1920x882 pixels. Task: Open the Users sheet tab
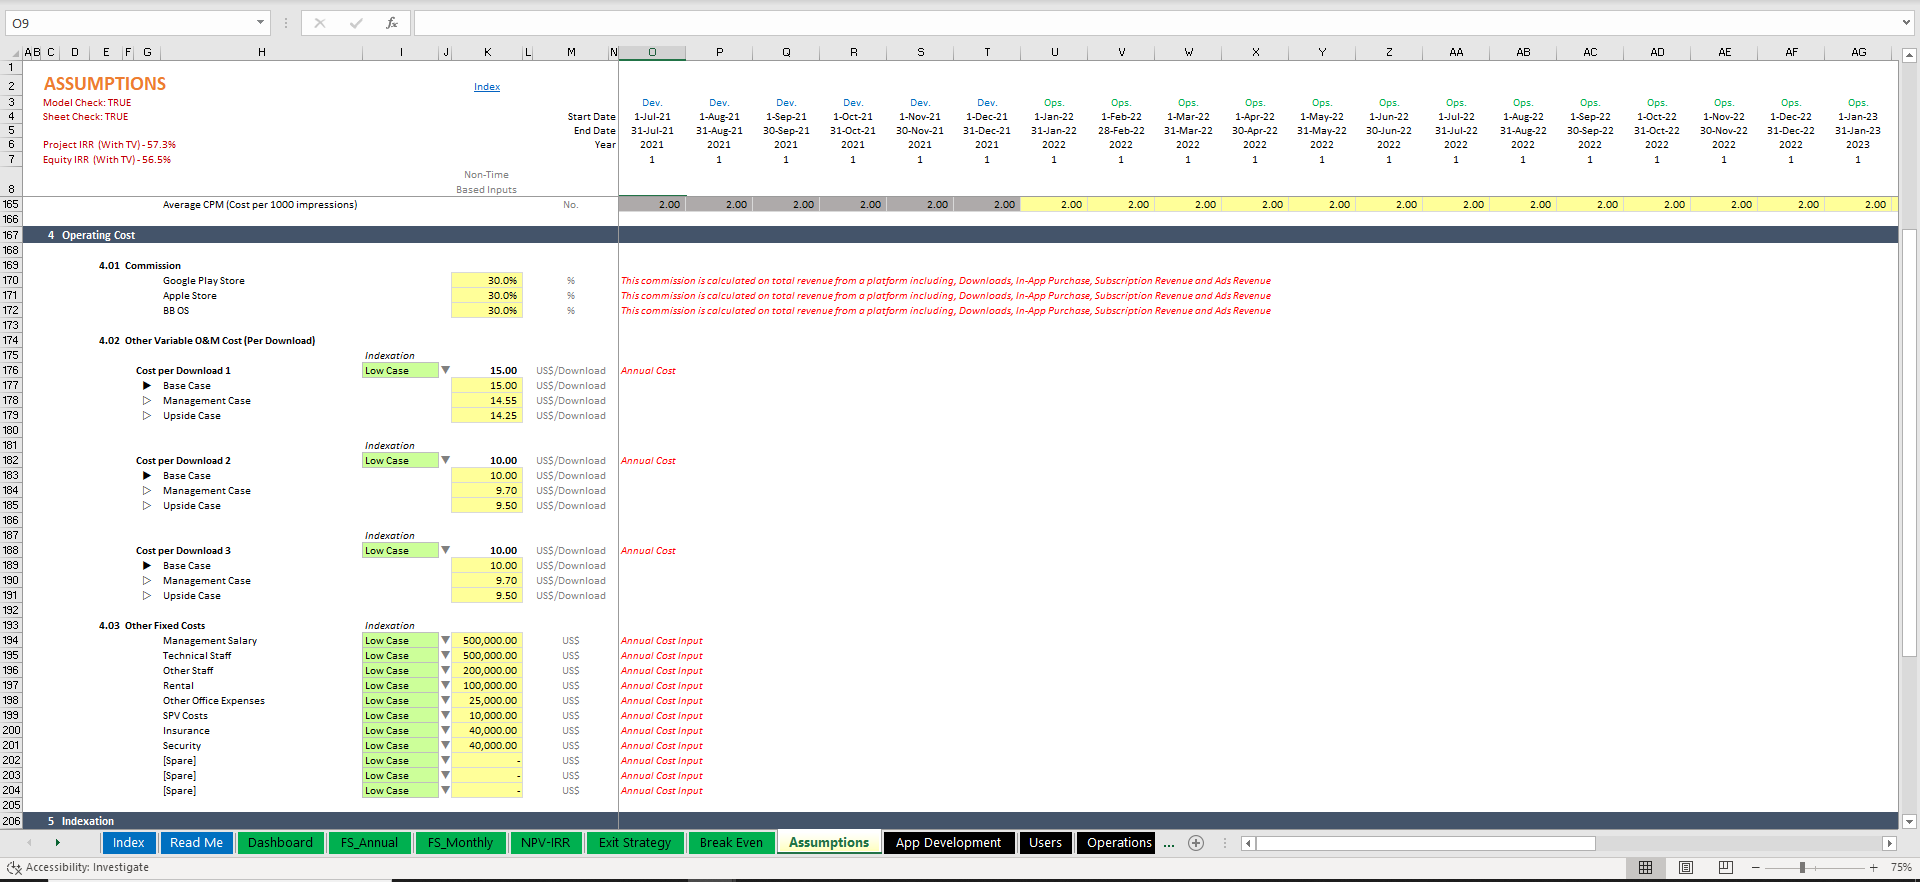[1045, 843]
